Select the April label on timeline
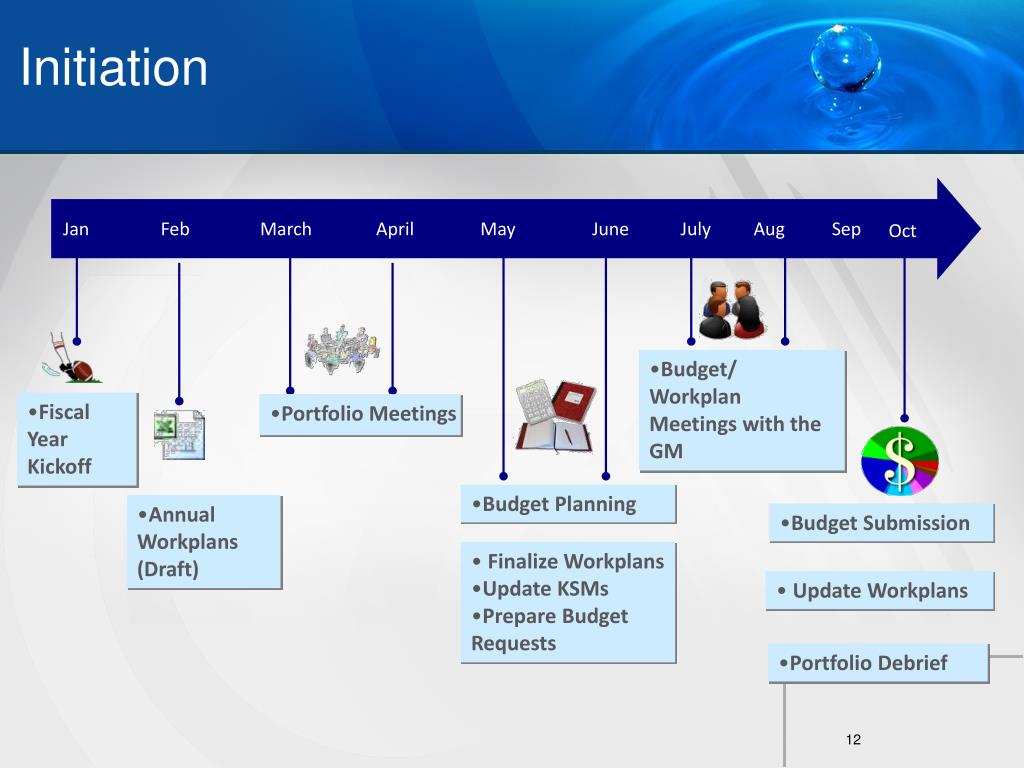1024x768 pixels. point(394,229)
